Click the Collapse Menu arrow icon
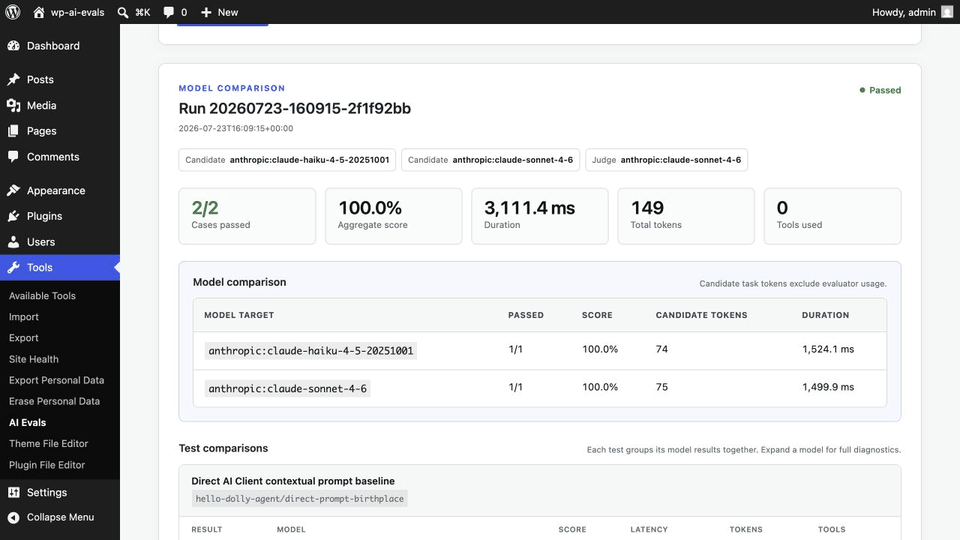Screen dimensions: 960x540 click(x=13, y=517)
